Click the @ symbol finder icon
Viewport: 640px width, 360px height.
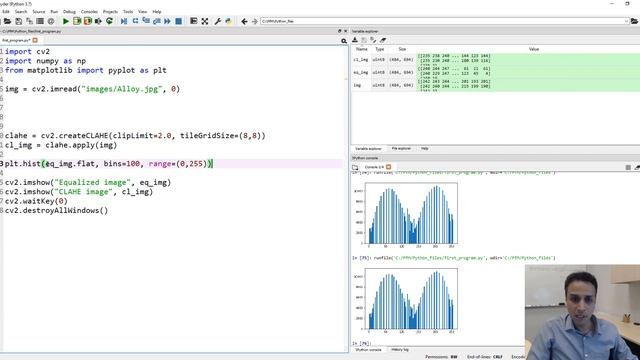pos(51,21)
